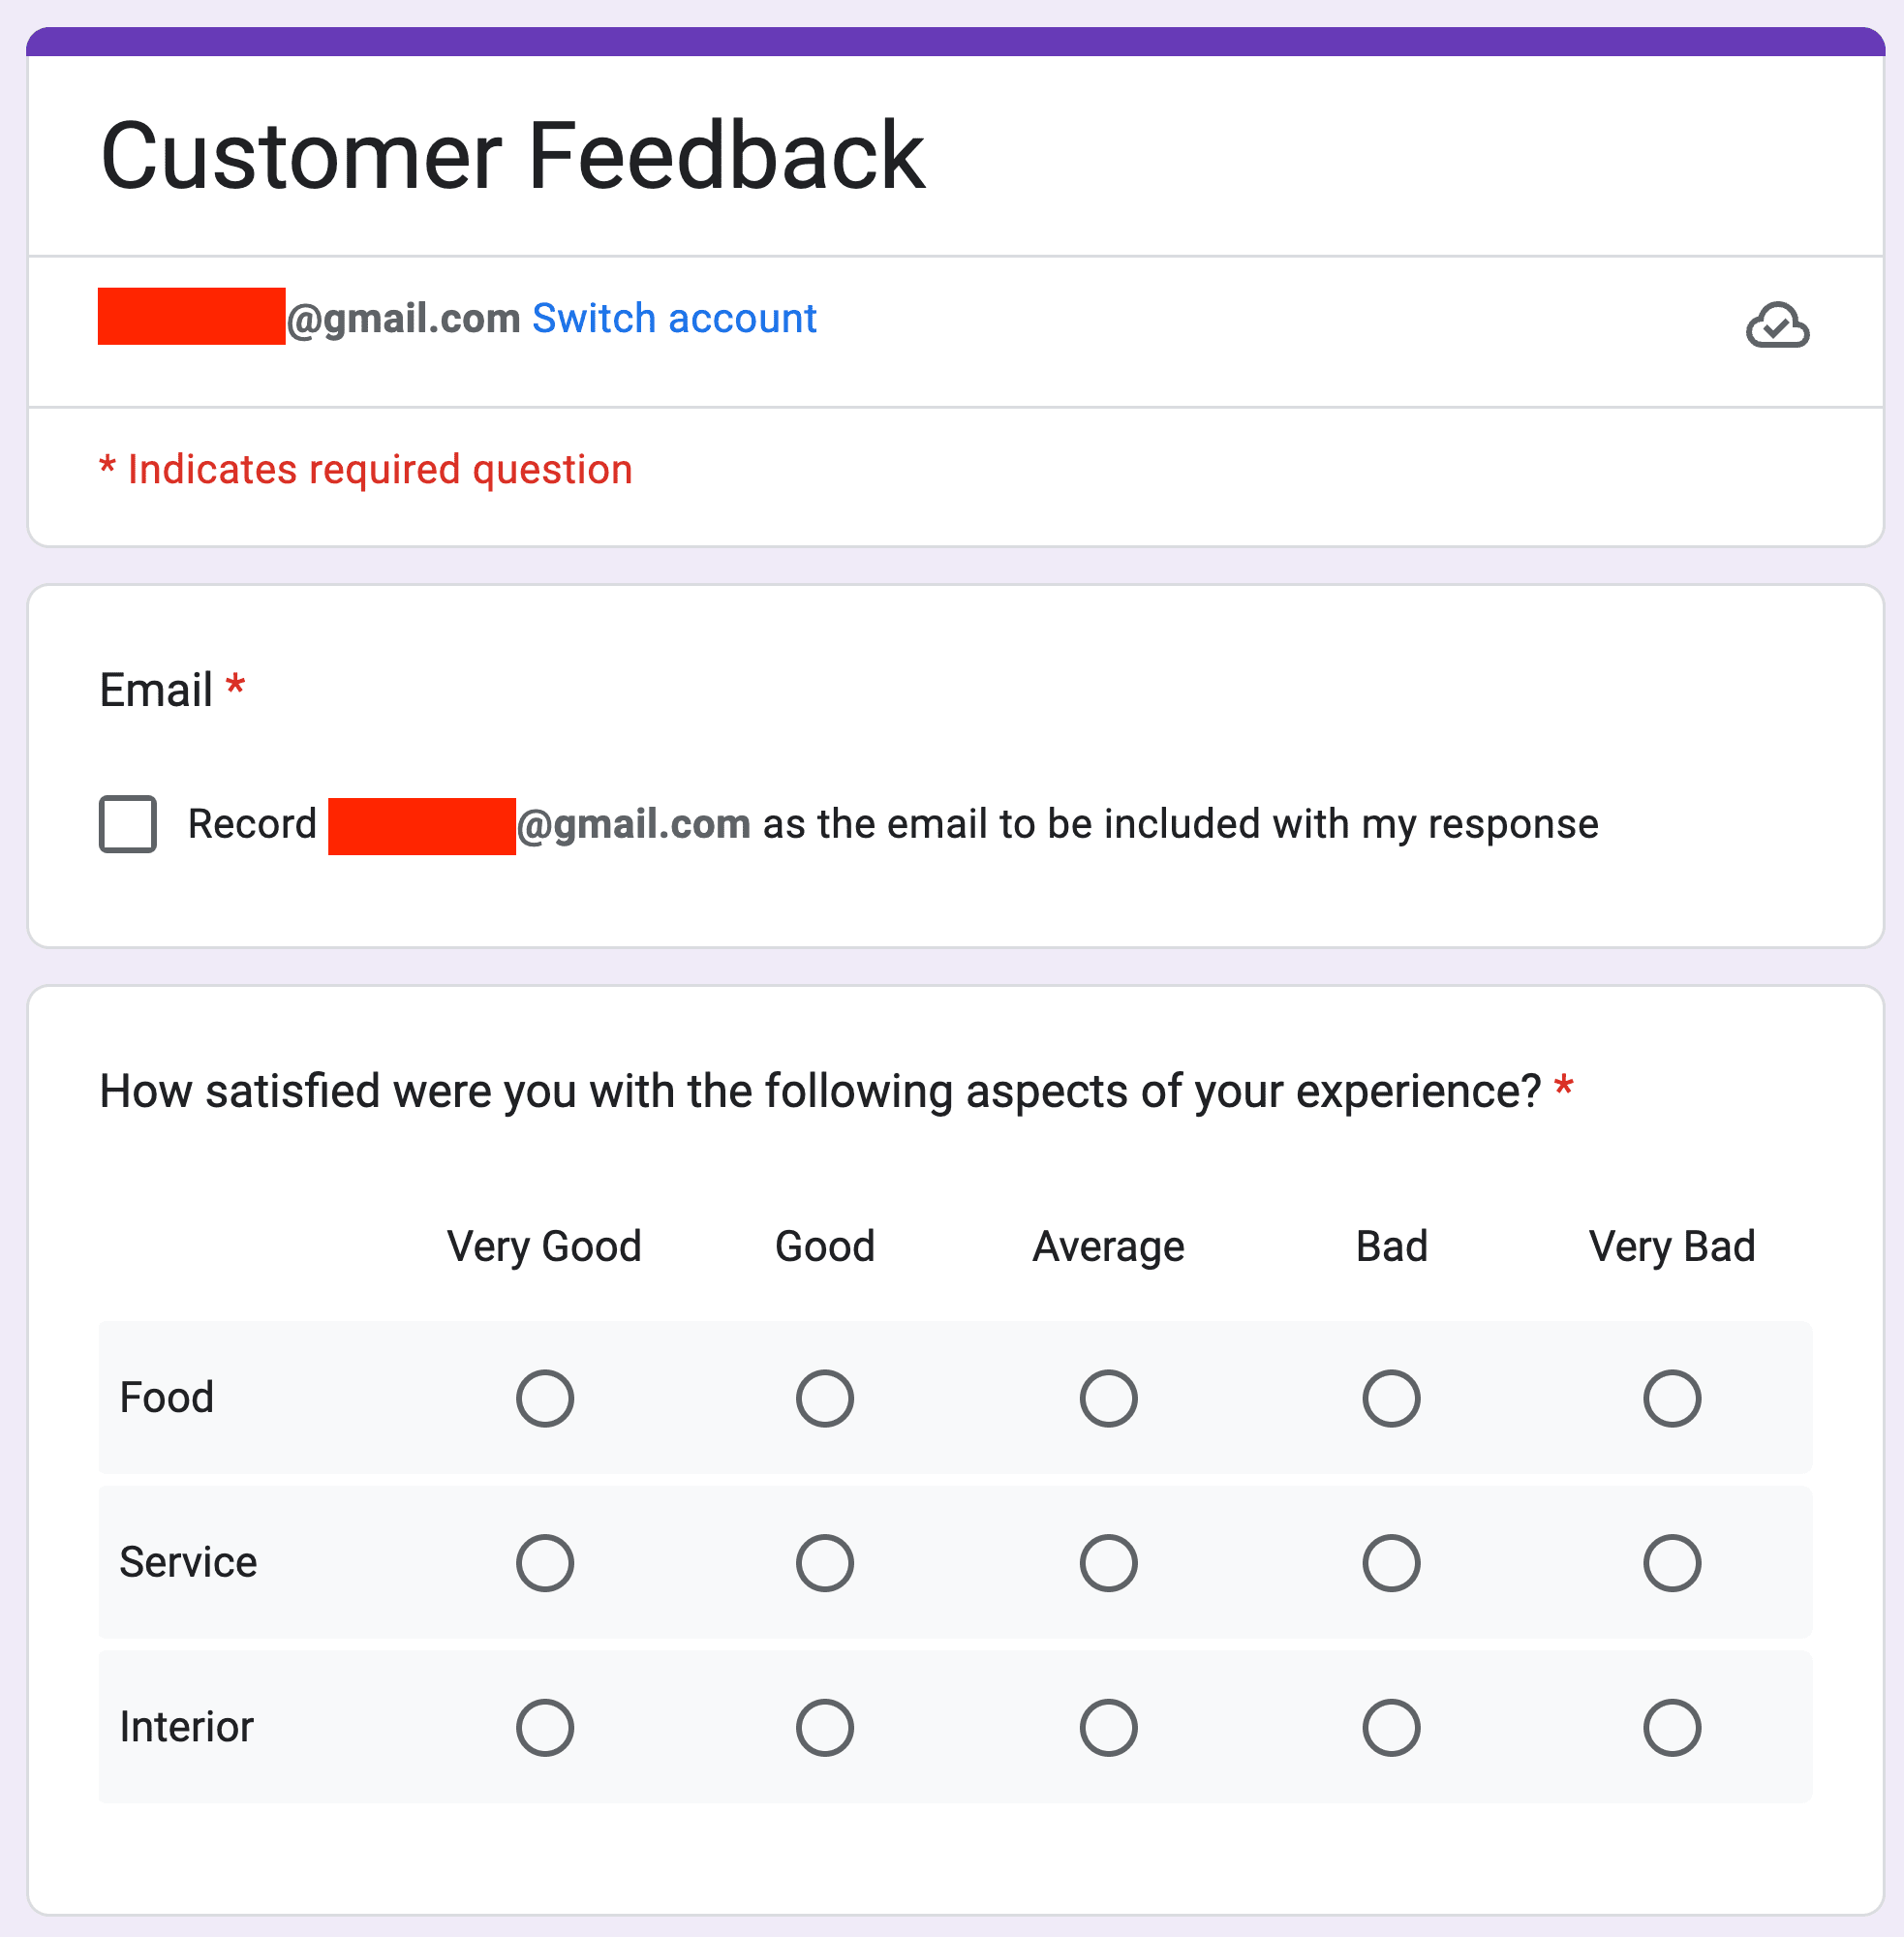This screenshot has width=1904, height=1937.
Task: Select Bad rating for Food
Action: tap(1391, 1399)
